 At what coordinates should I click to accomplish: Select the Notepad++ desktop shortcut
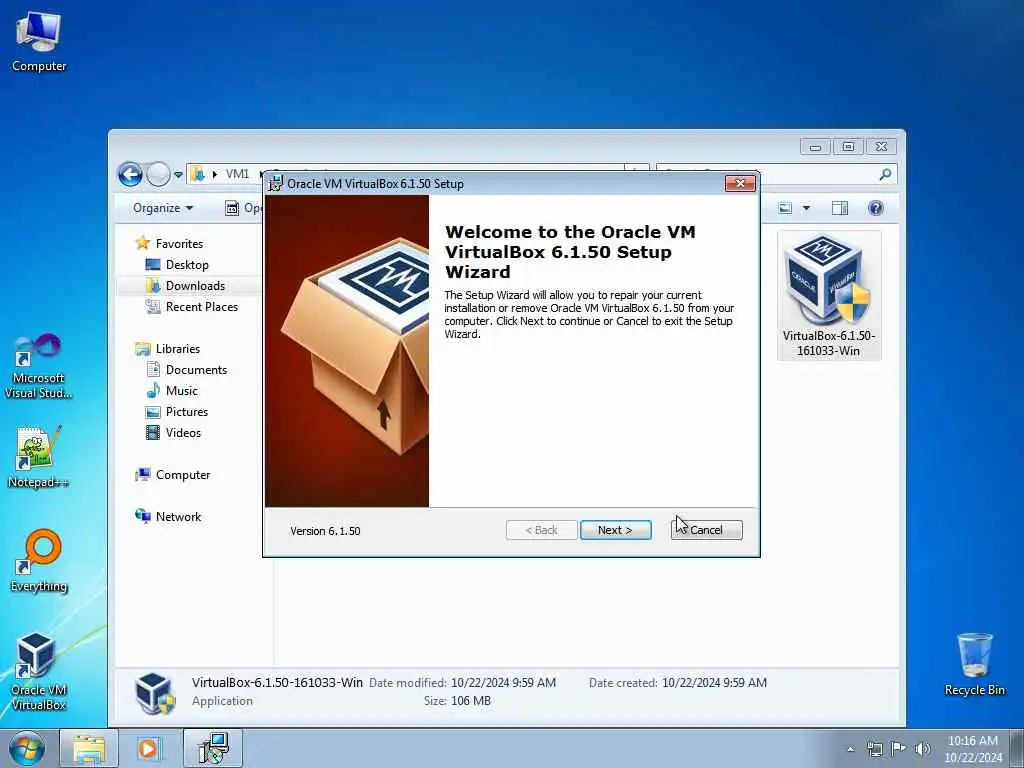[38, 457]
